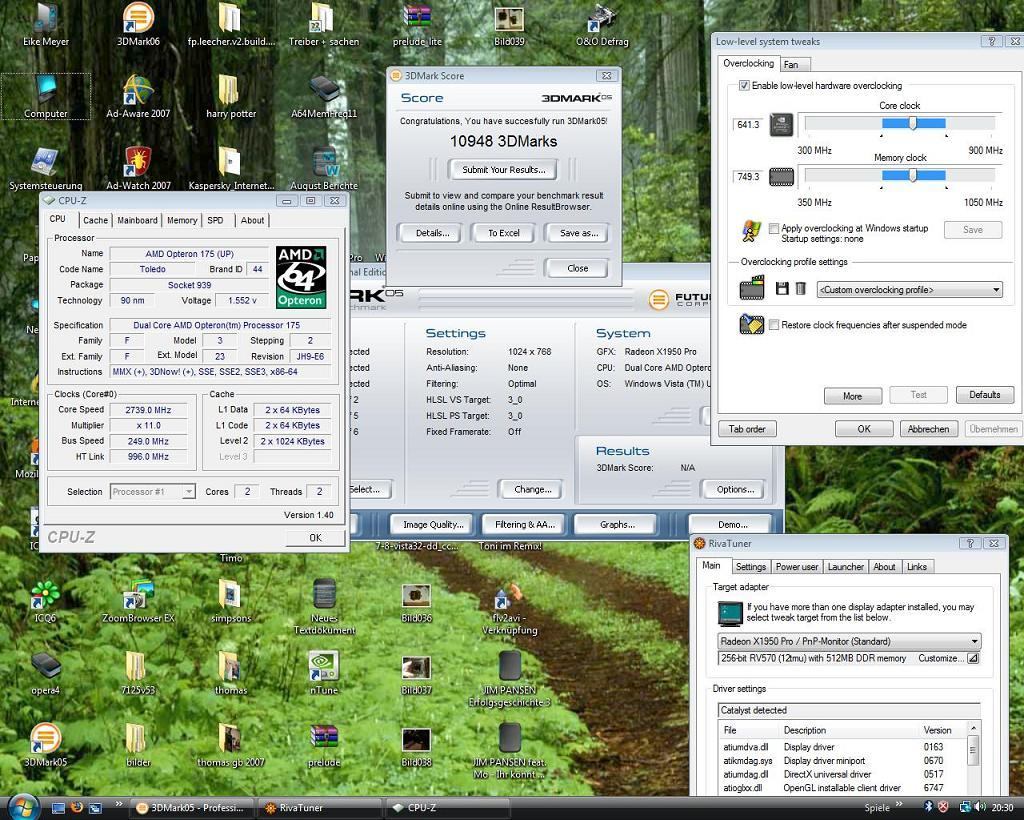This screenshot has height=820, width=1024.
Task: Click Submit Your Results button
Action: tap(504, 170)
